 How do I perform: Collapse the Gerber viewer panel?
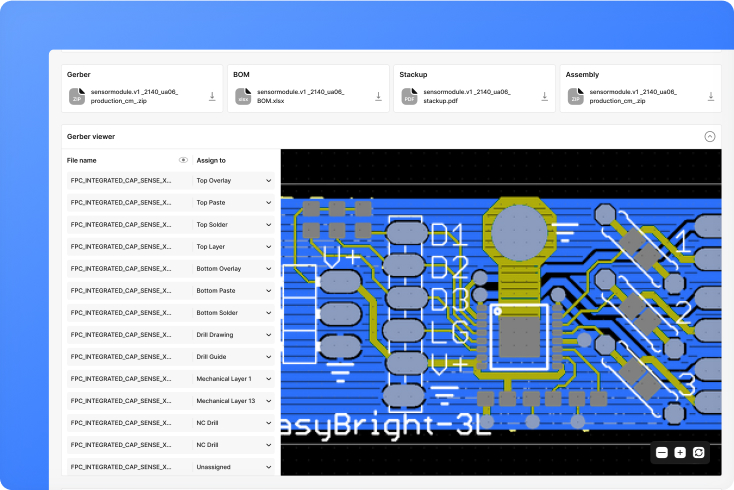pos(710,136)
